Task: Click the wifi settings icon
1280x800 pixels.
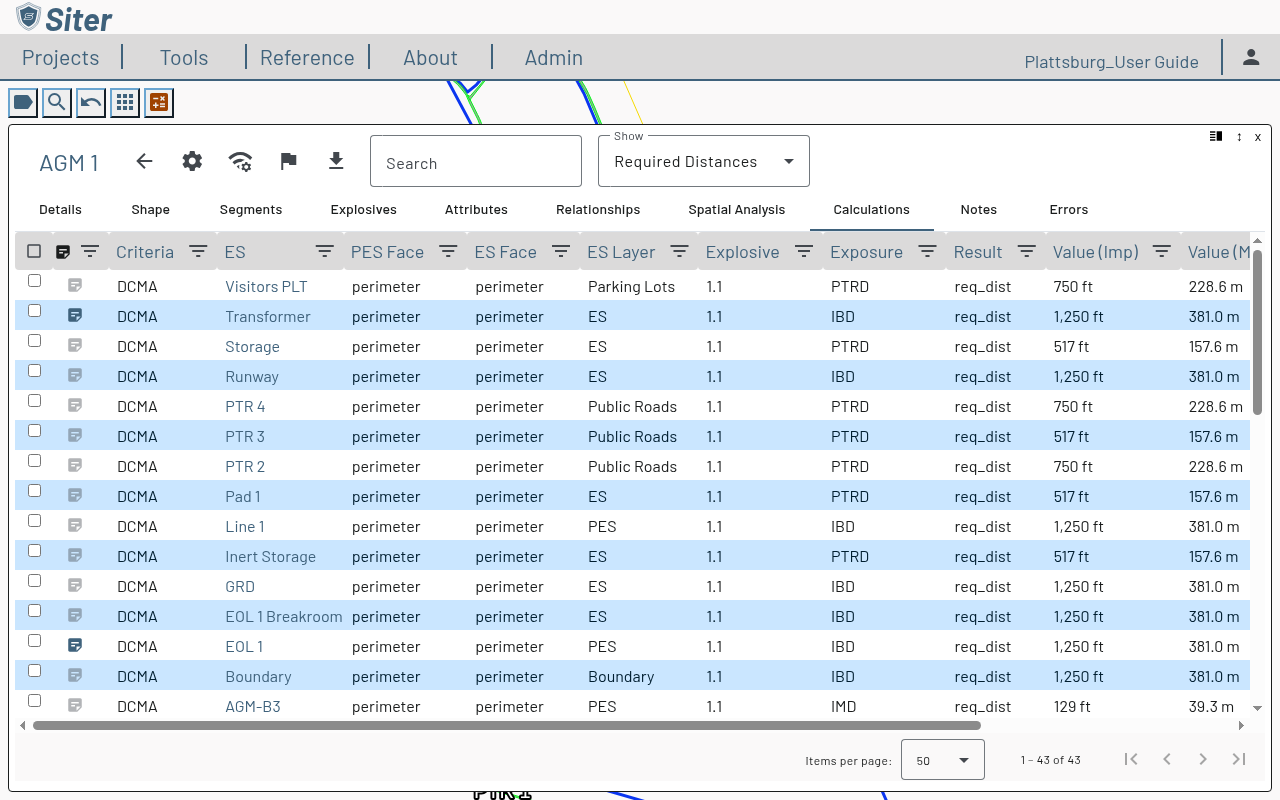Action: [x=240, y=161]
